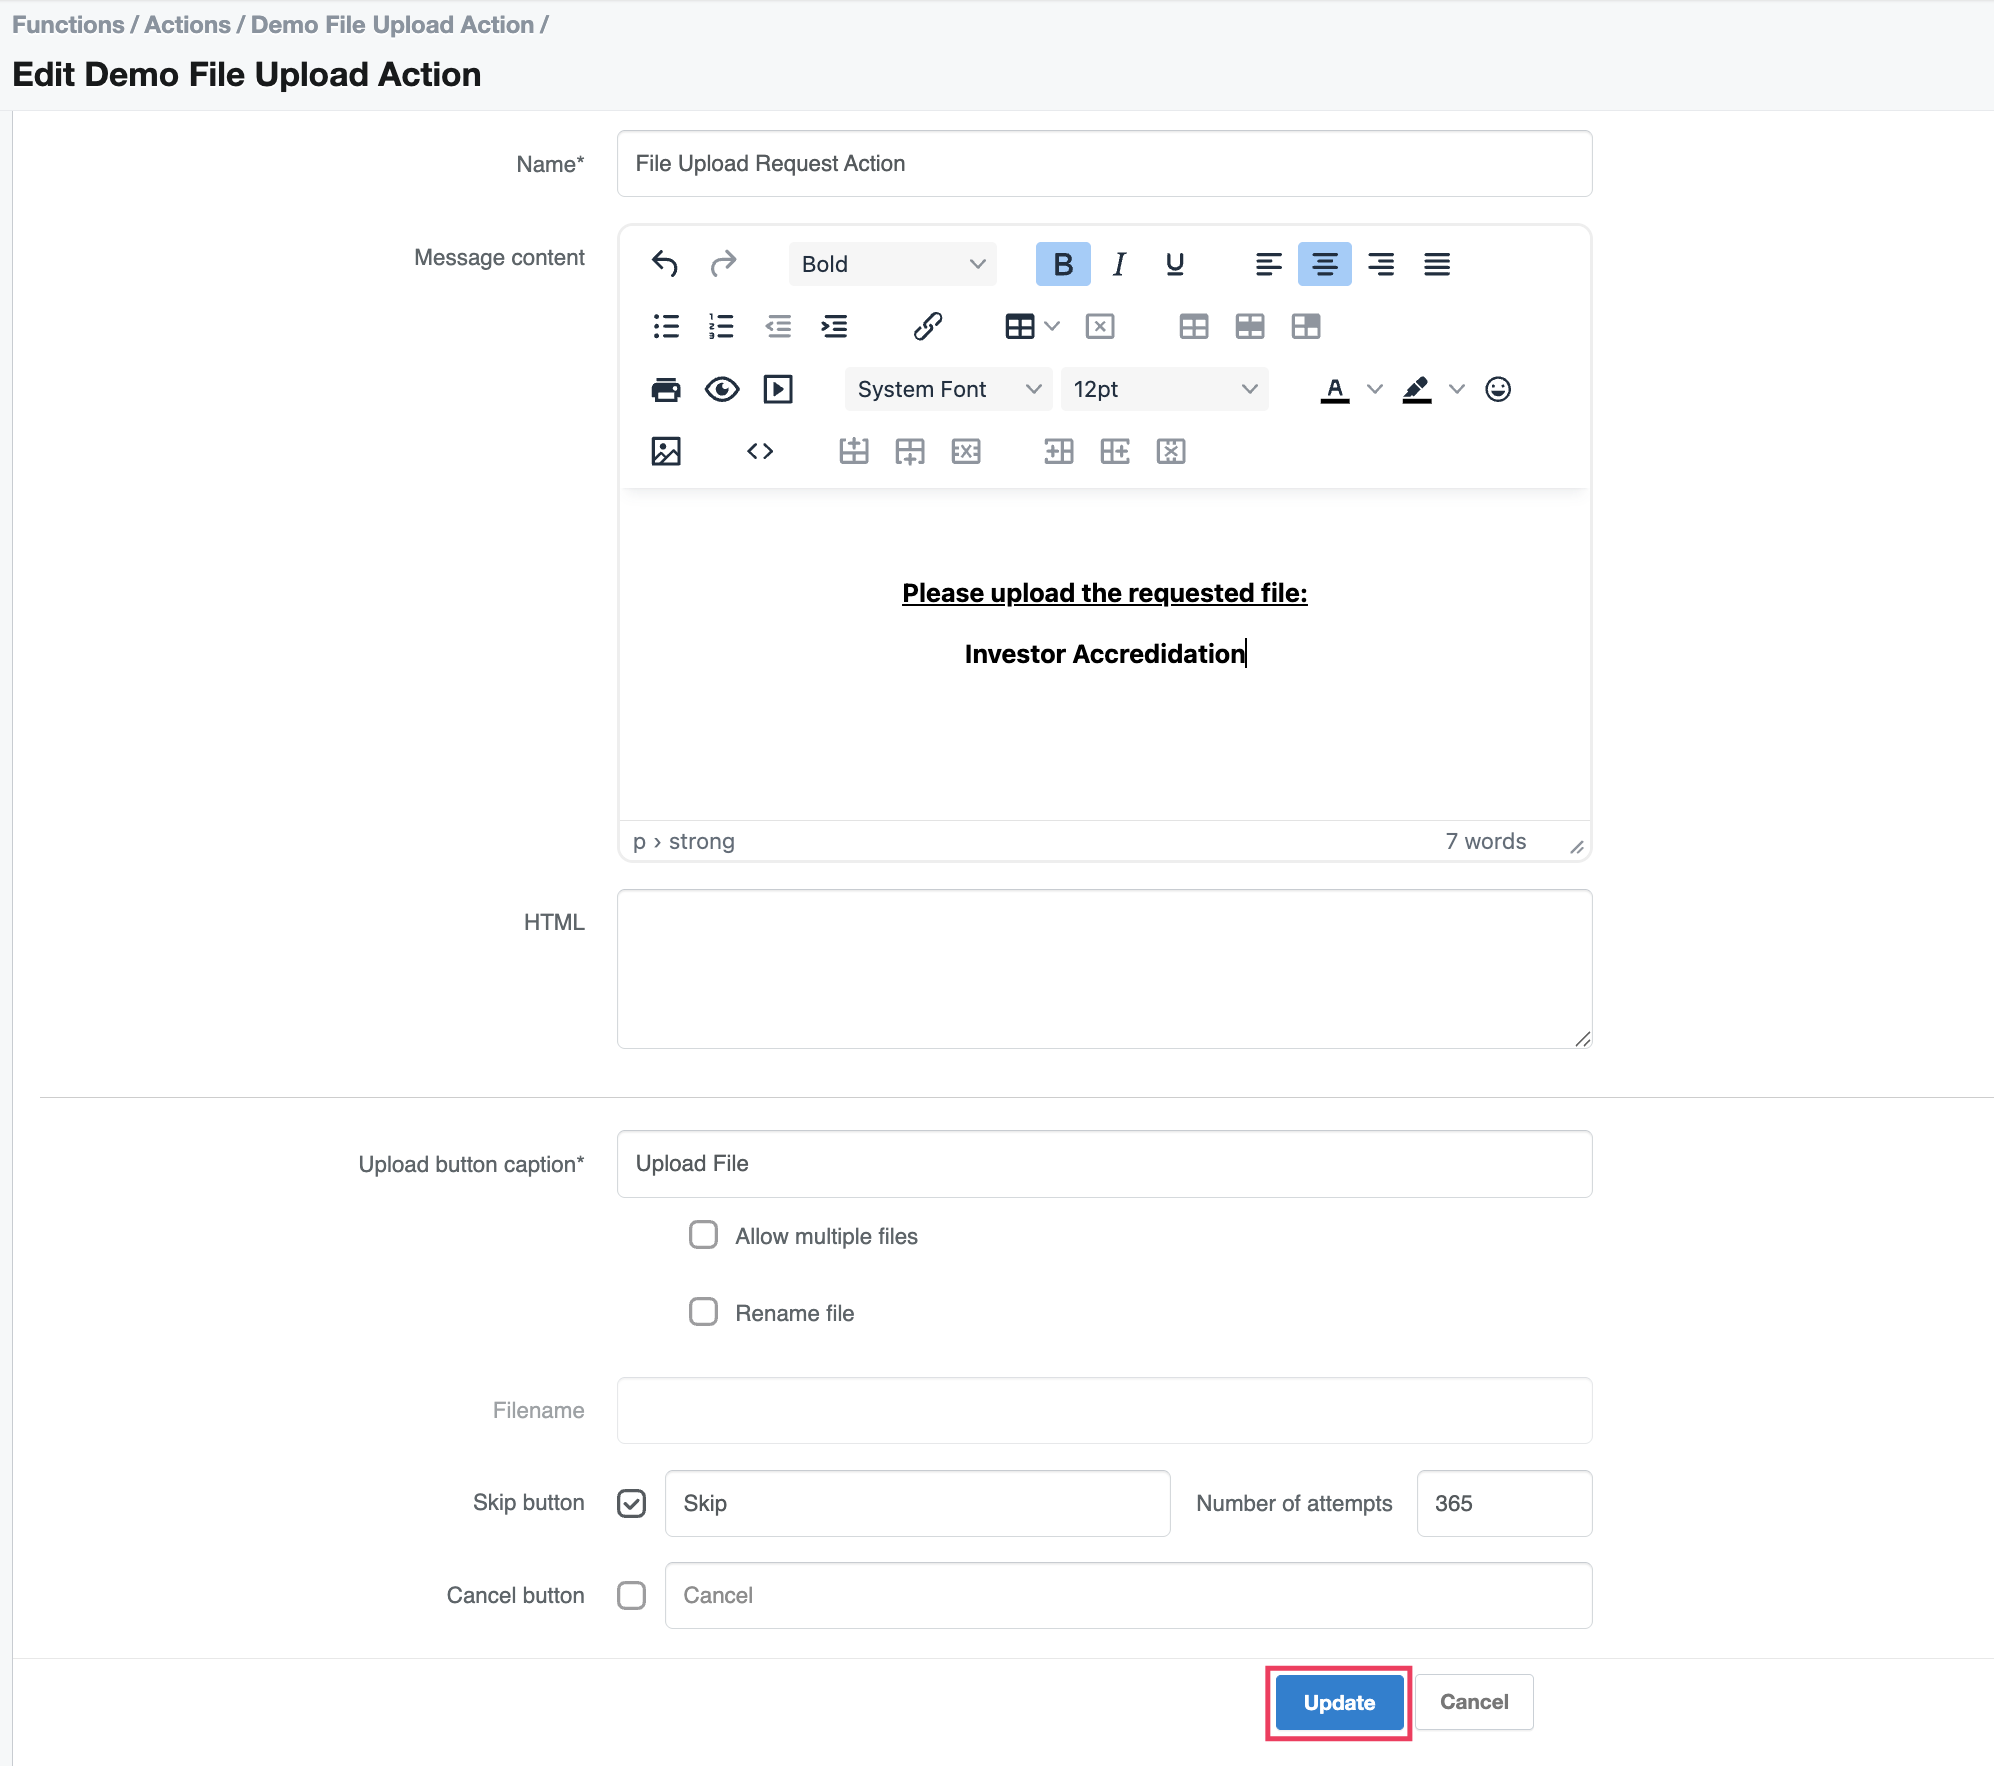
Task: Click the Number of attempts field
Action: (1503, 1503)
